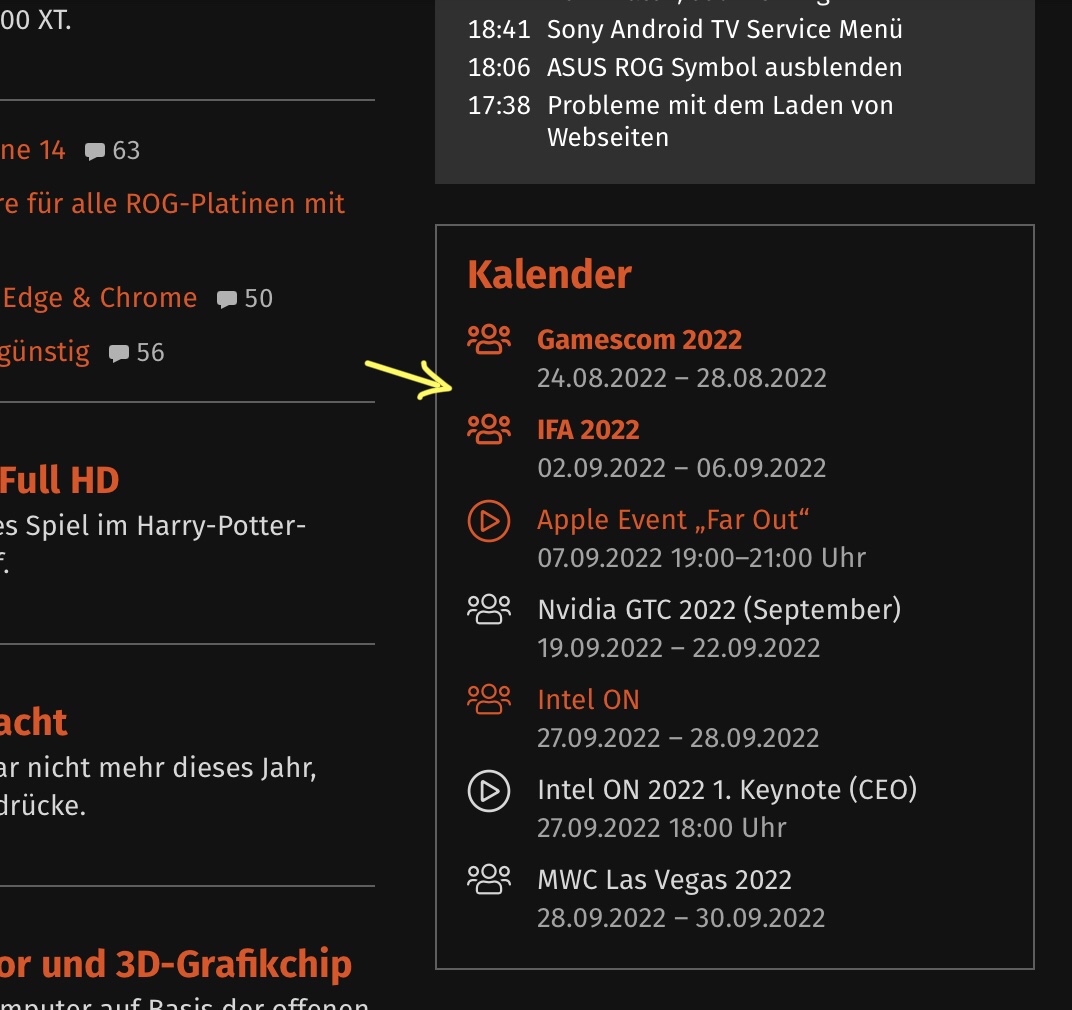Click the group icon beside MWC Las Vegas
This screenshot has width=1072, height=1010.
489,879
